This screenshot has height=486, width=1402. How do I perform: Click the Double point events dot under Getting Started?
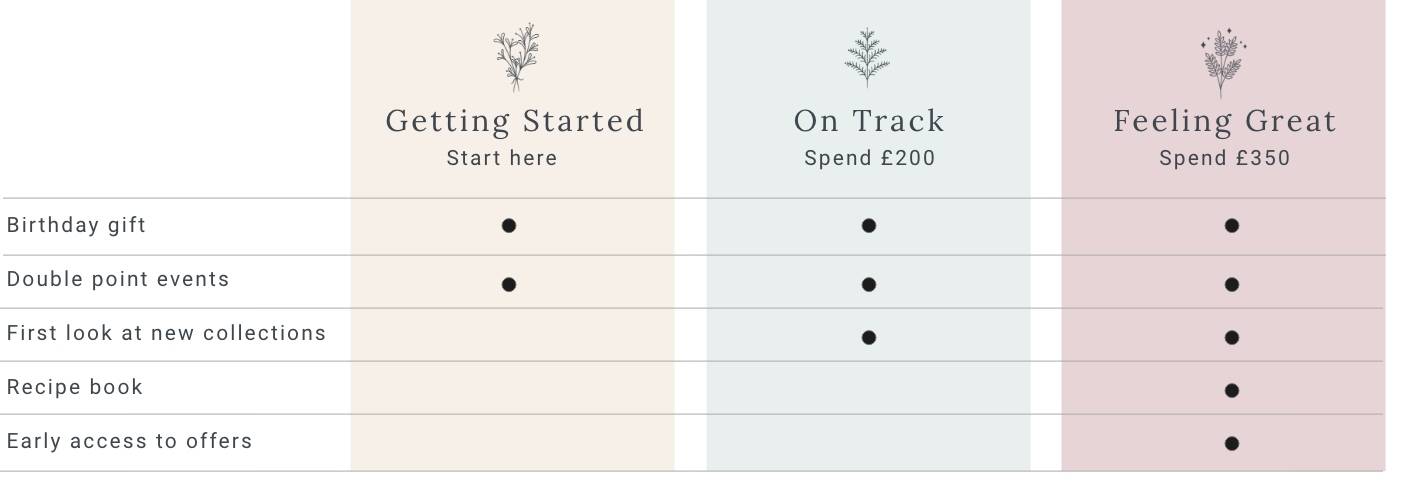pyautogui.click(x=509, y=285)
